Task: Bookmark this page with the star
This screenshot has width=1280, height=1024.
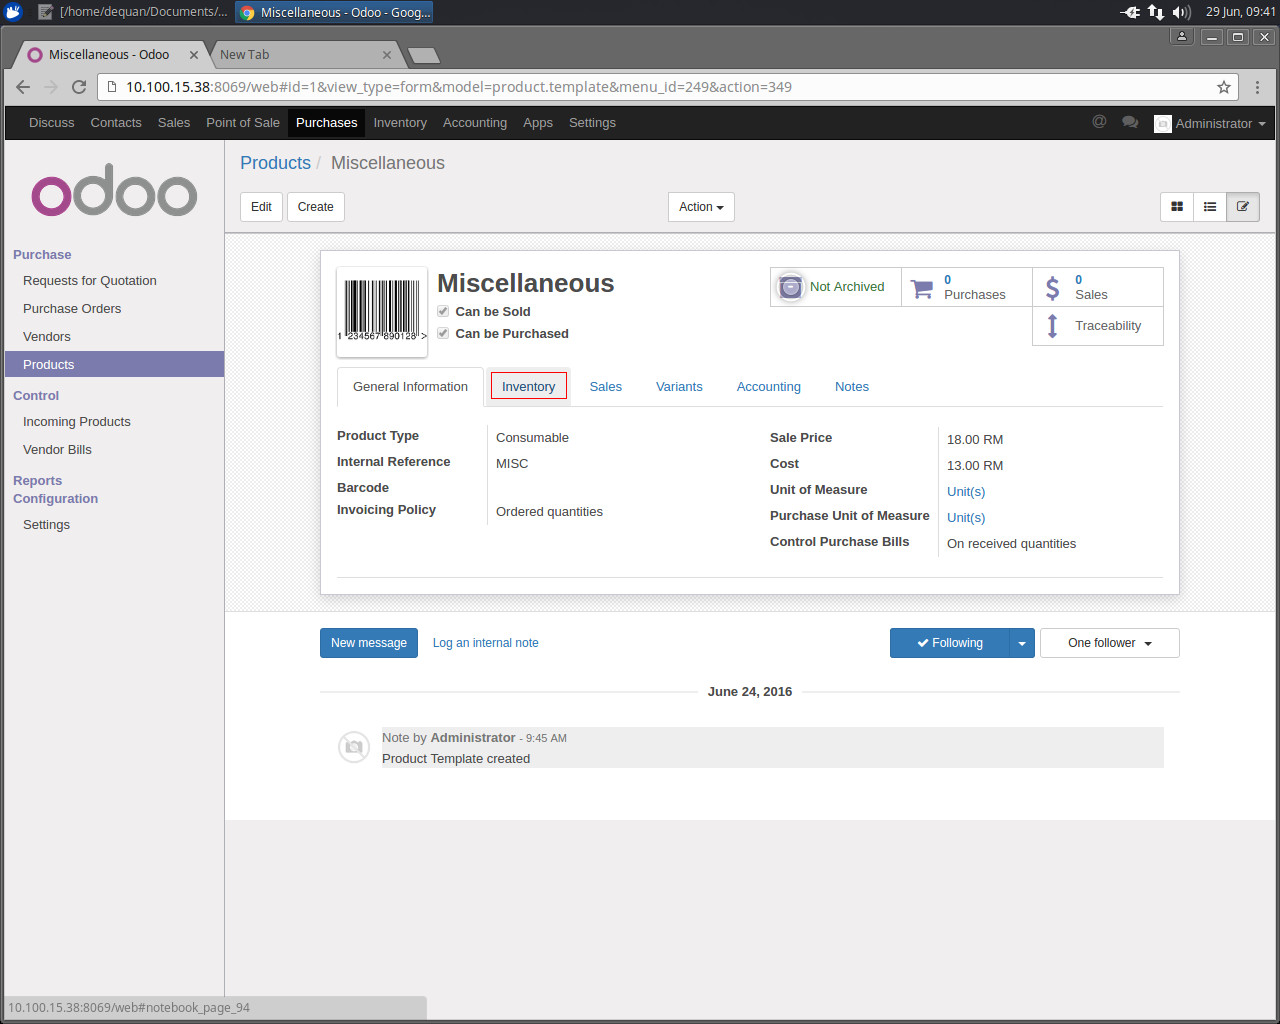Action: (x=1223, y=87)
